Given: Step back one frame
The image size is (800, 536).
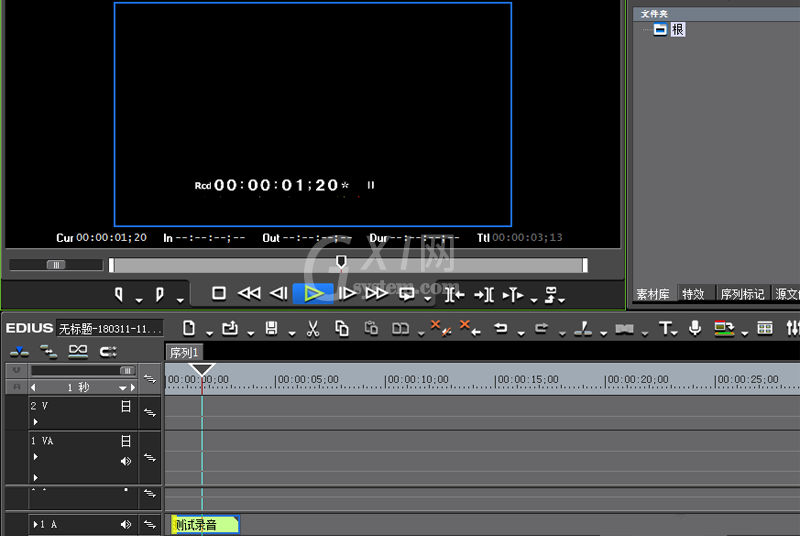Looking at the screenshot, I should (x=279, y=294).
